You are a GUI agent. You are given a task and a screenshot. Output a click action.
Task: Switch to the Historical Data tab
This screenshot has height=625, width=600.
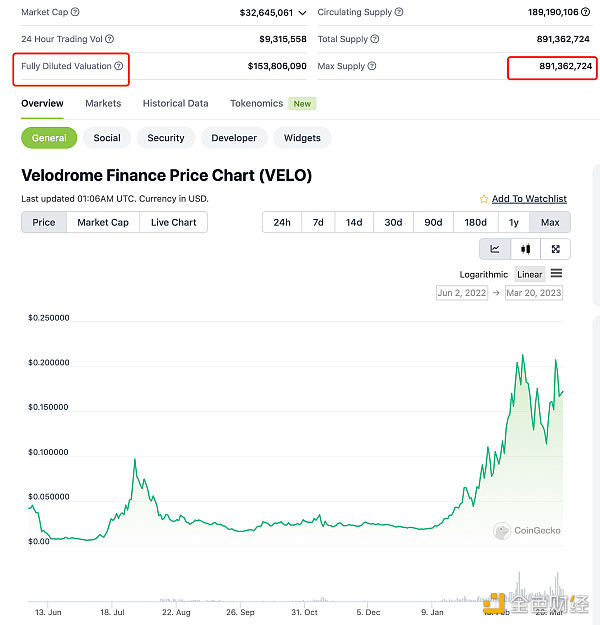tap(175, 103)
